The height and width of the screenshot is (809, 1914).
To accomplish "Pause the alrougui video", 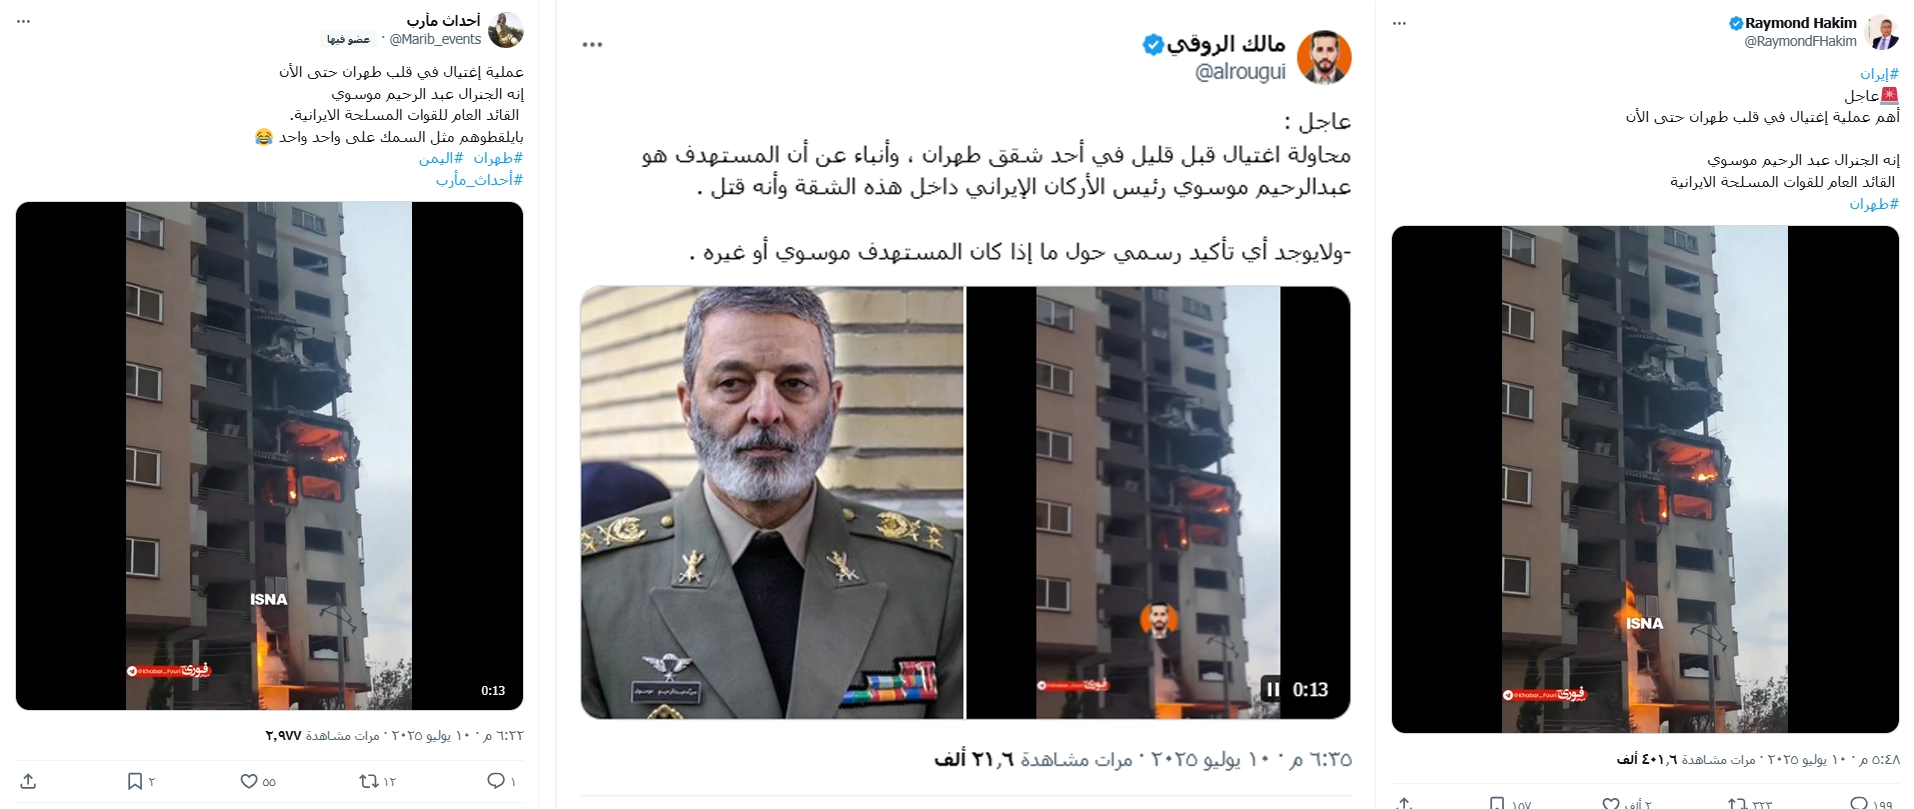I will (x=1272, y=689).
